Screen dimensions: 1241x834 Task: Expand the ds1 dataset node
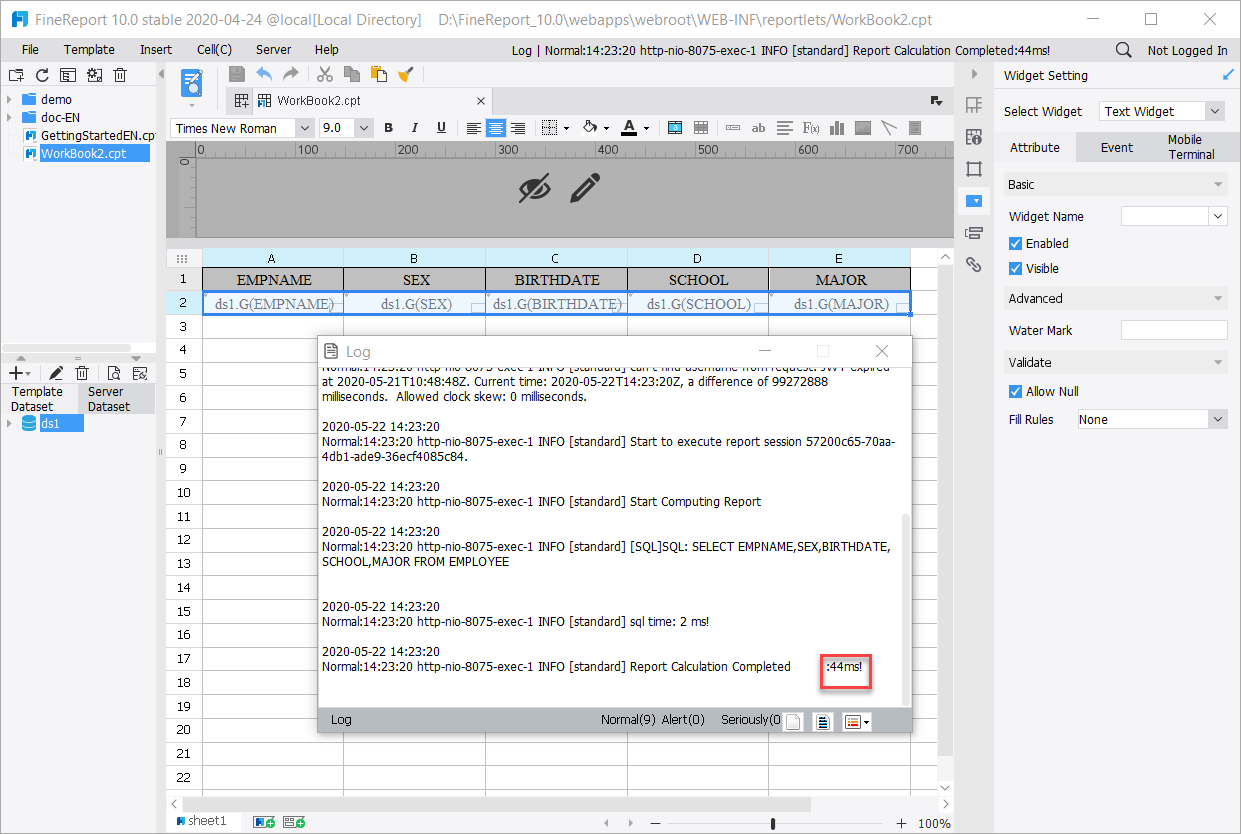[9, 424]
